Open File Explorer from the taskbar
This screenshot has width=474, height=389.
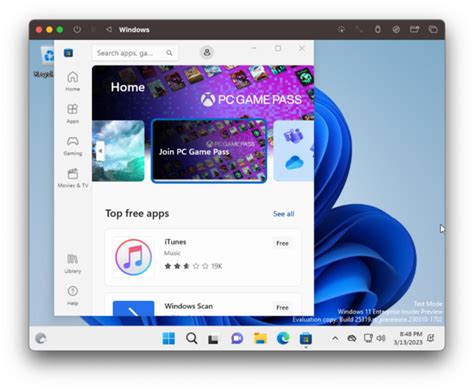tap(260, 339)
